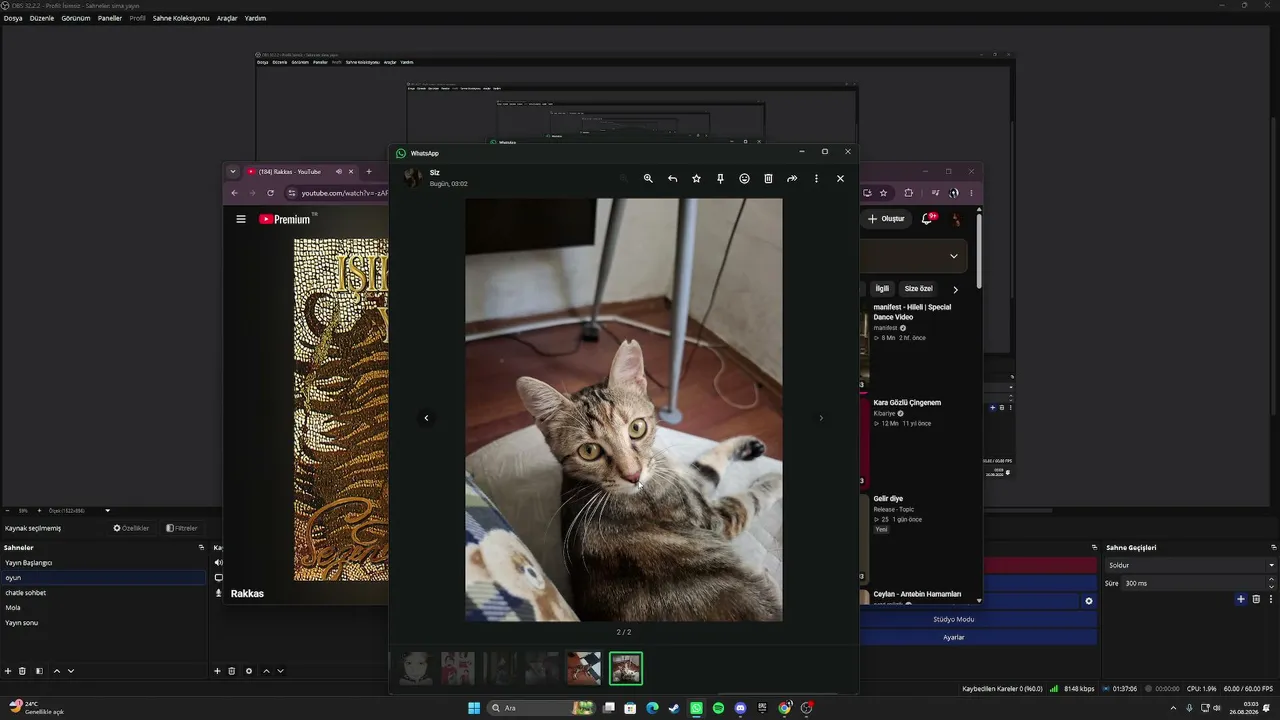Add a scene transition with plus button
Image resolution: width=1280 pixels, height=720 pixels.
pyautogui.click(x=1241, y=599)
